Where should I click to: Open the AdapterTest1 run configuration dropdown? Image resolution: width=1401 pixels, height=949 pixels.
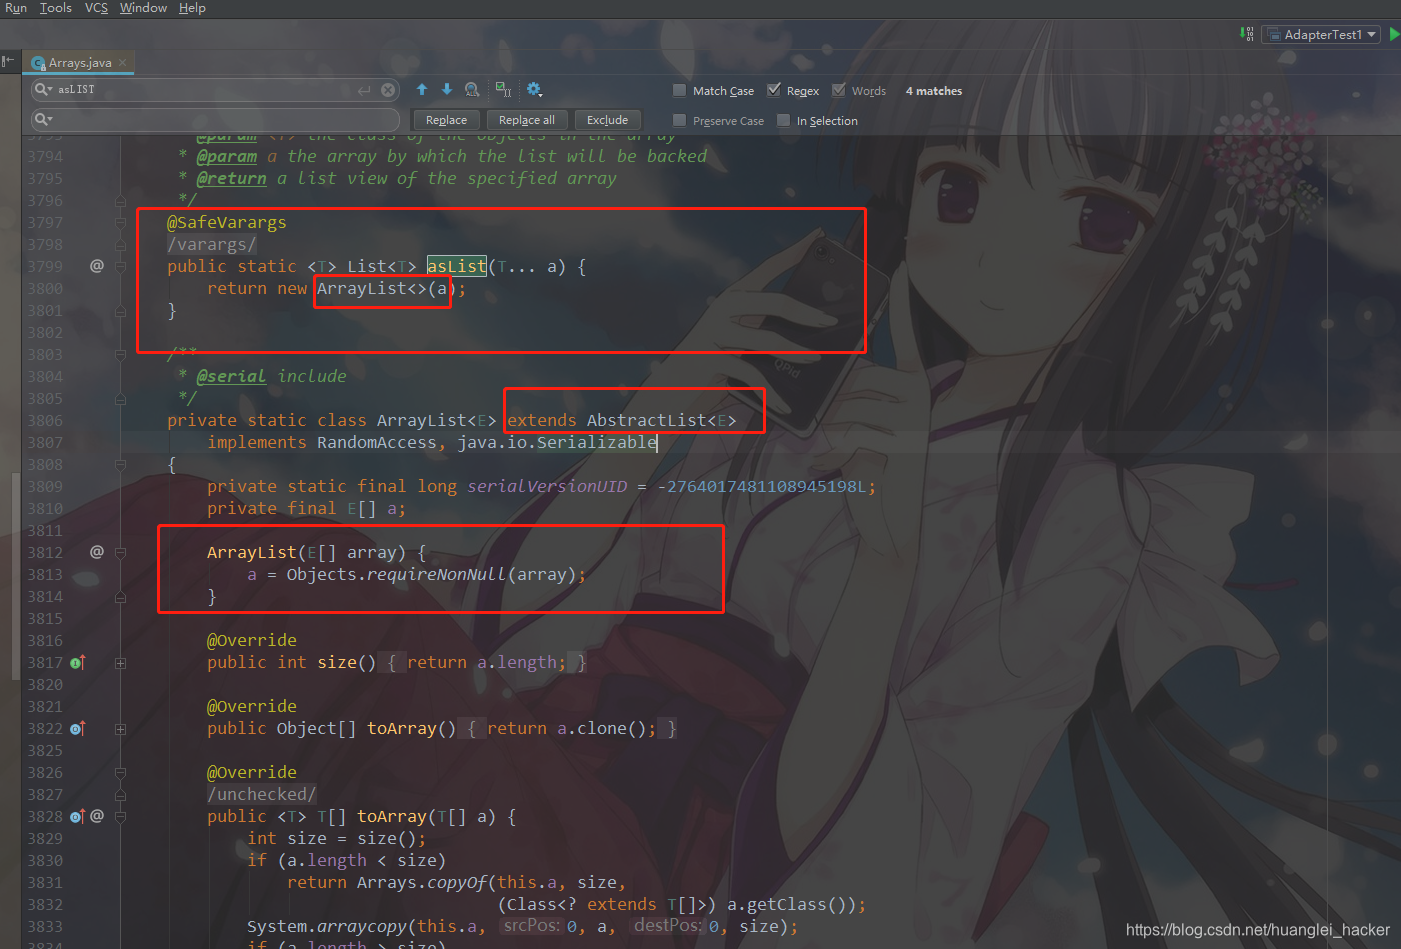(x=1321, y=34)
